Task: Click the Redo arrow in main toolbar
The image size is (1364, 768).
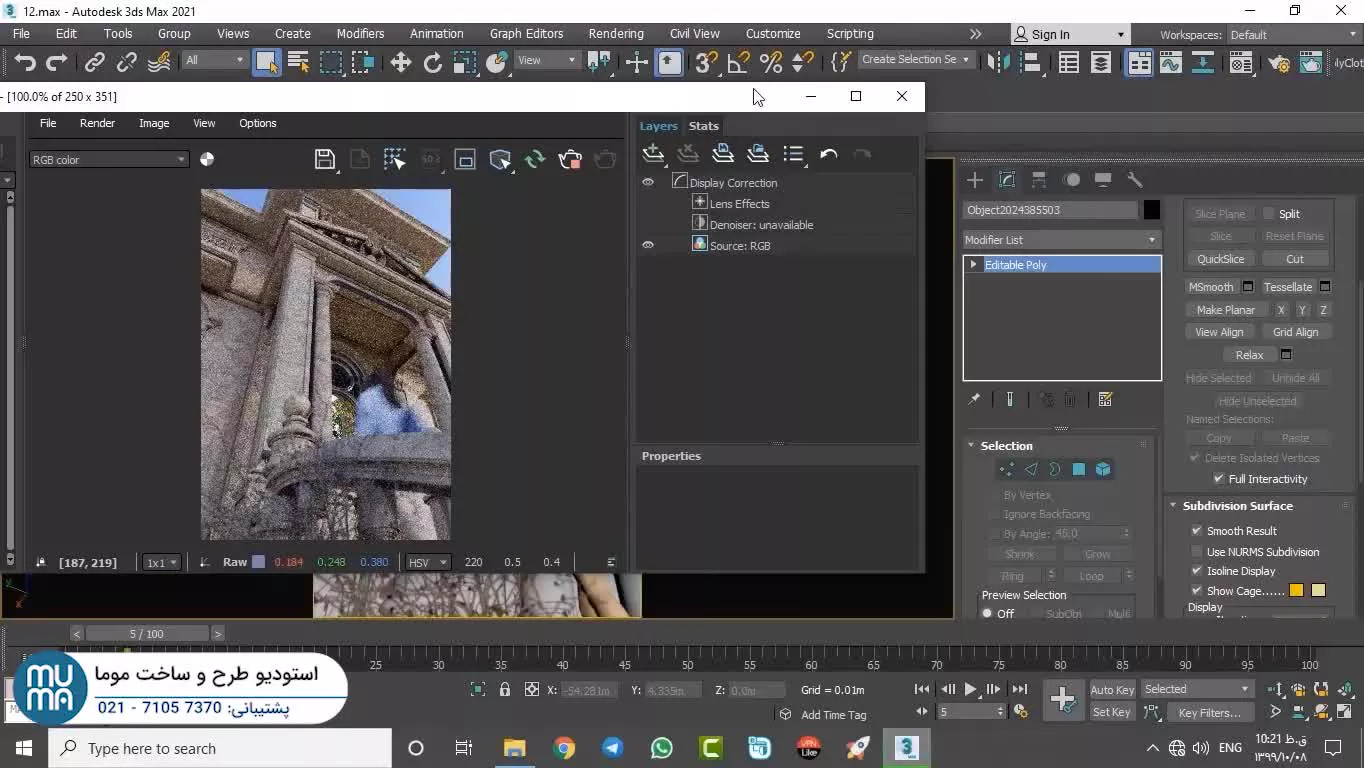Action: (57, 63)
